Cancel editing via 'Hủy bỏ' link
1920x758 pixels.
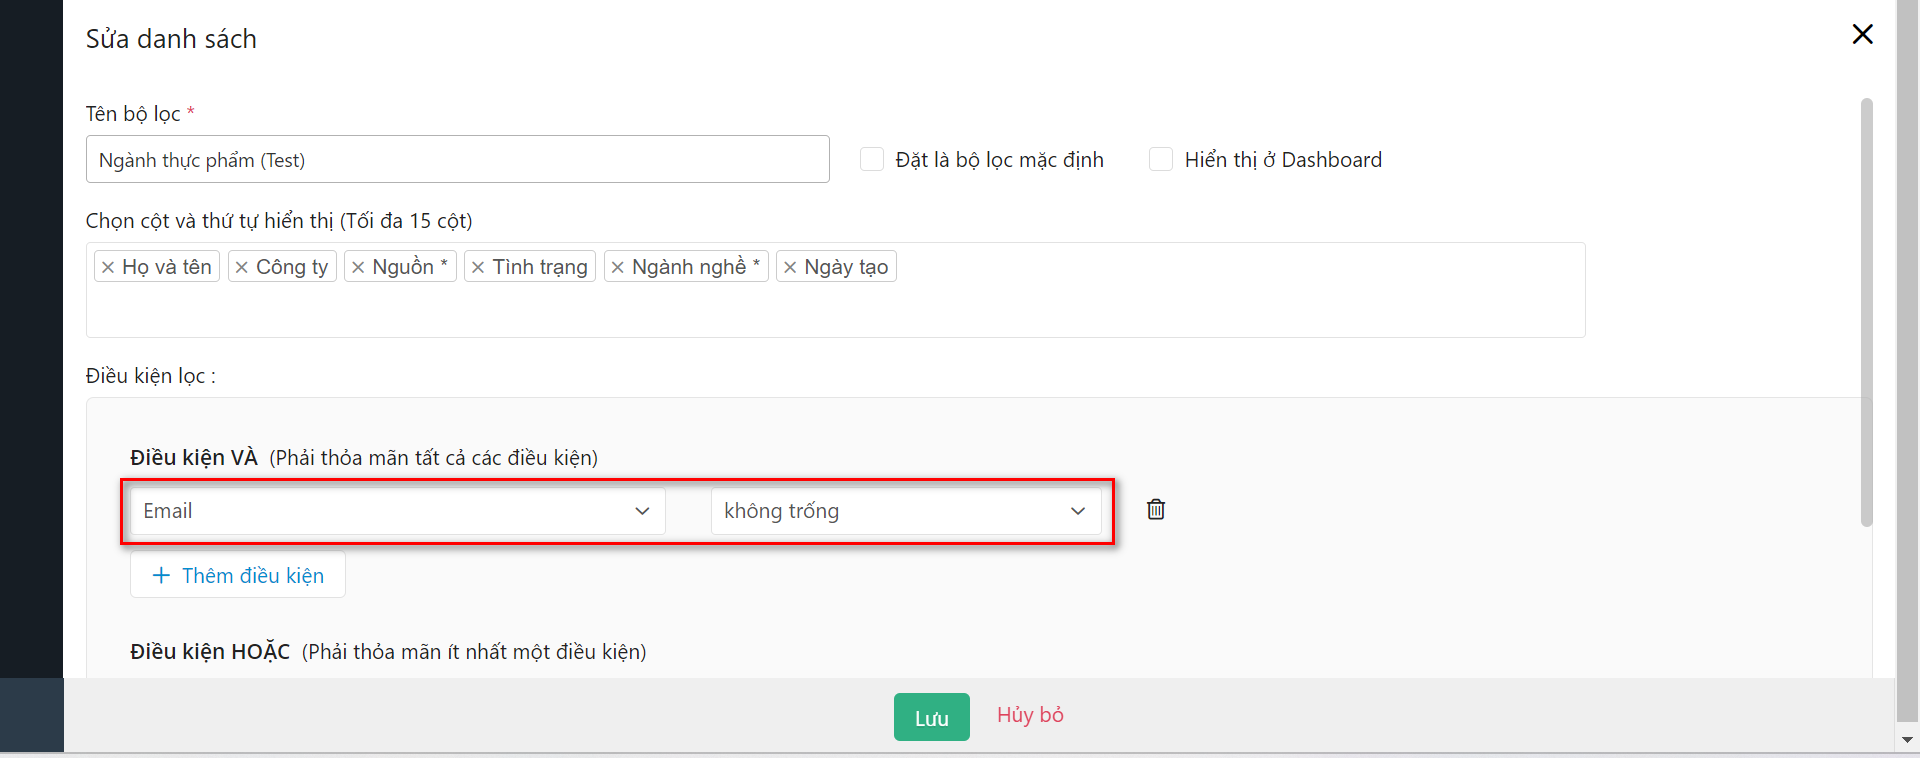click(x=1030, y=715)
